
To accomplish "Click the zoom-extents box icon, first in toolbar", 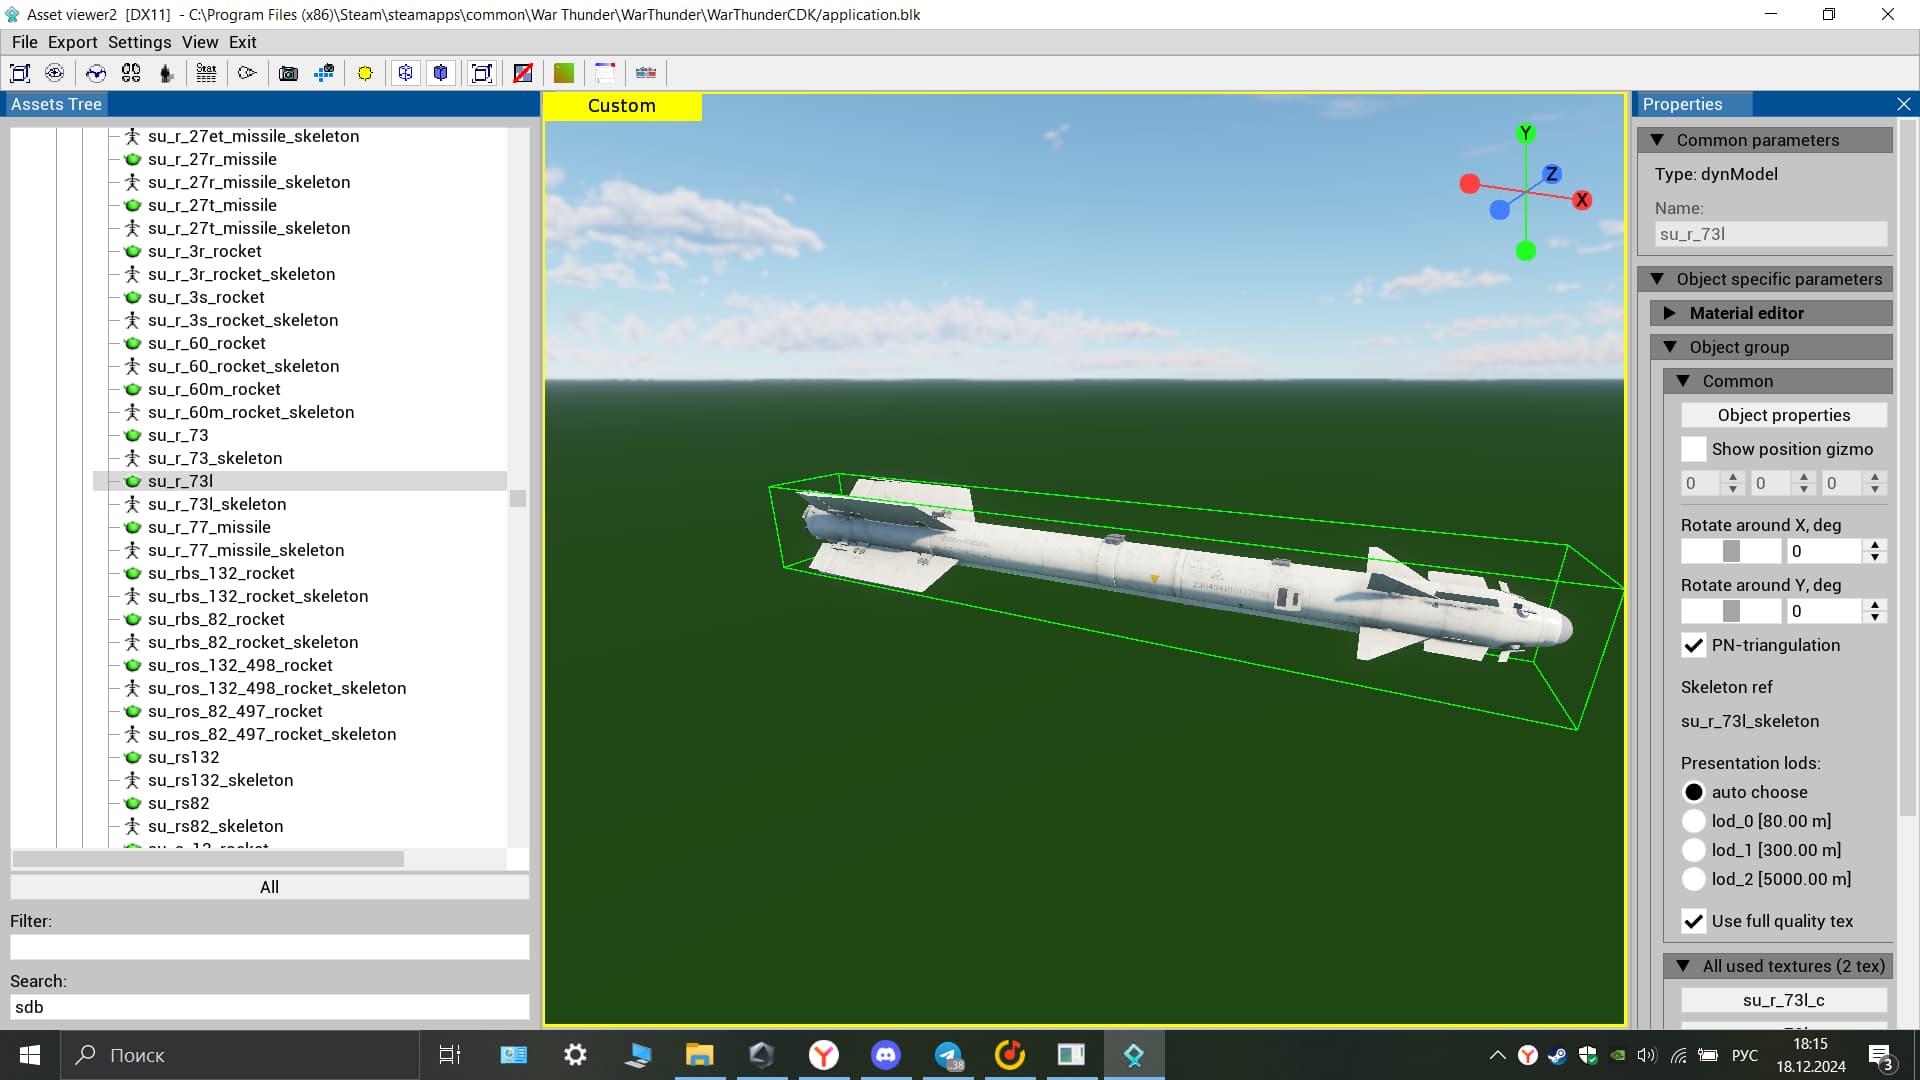I will click(20, 73).
